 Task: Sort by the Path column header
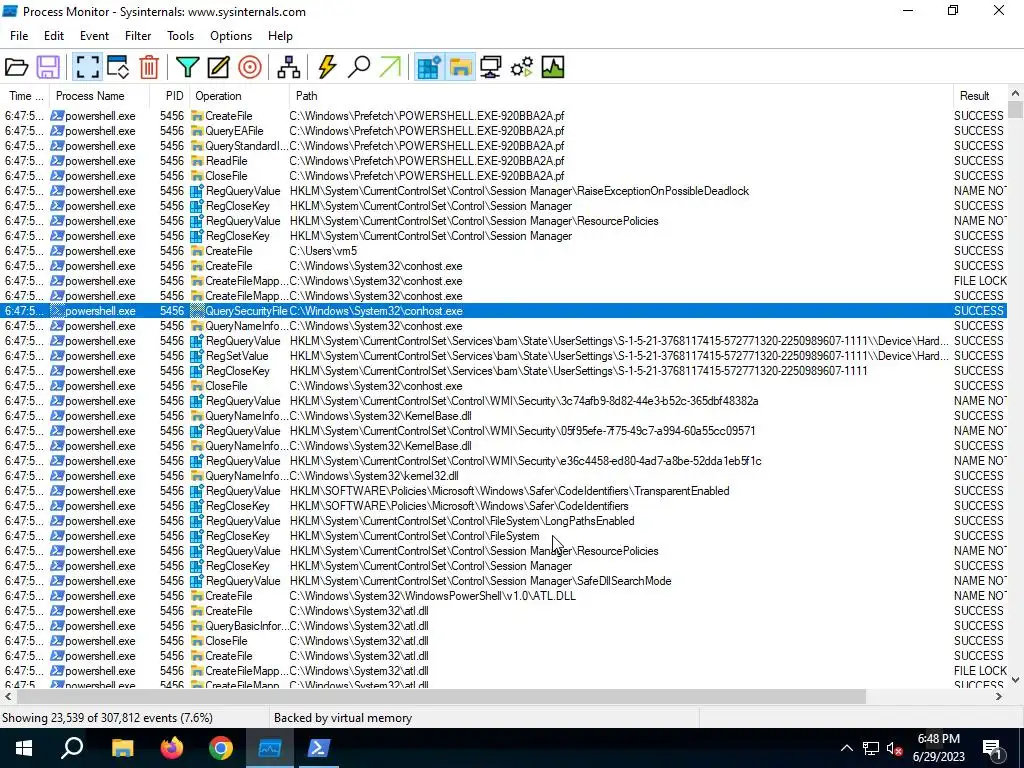620,95
